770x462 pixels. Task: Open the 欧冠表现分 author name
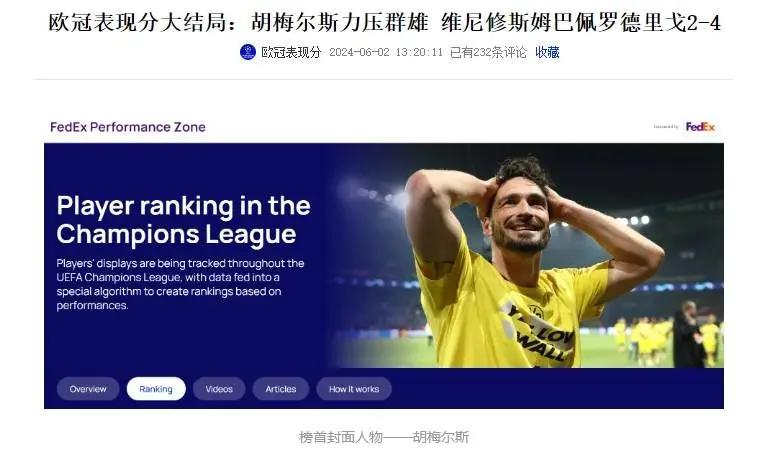coord(291,52)
